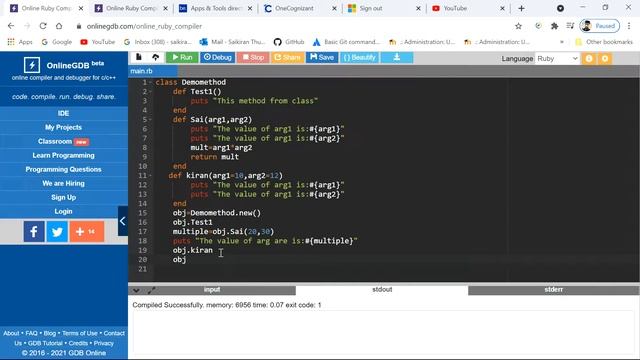Click the orange plus share icon

pos(87,231)
